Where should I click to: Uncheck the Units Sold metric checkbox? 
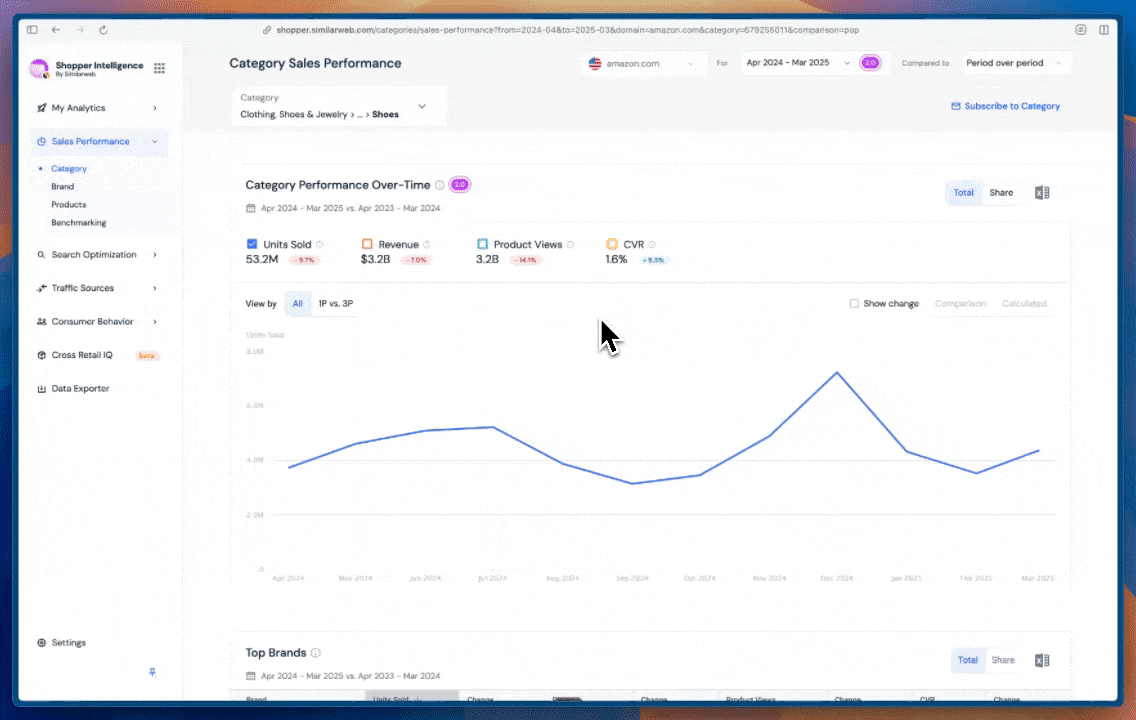[x=252, y=243]
